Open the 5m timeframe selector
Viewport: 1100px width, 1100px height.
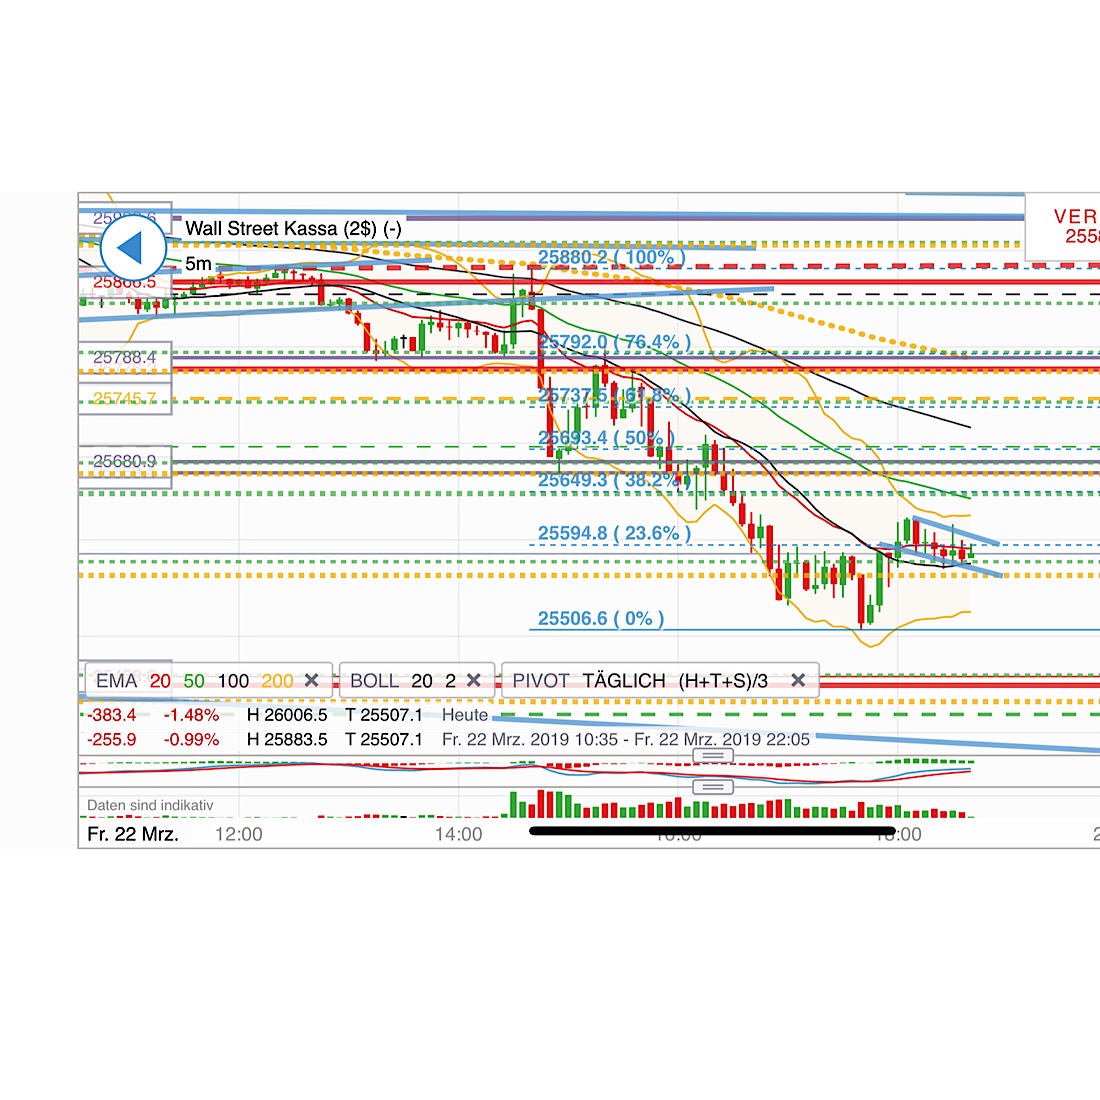(x=198, y=264)
